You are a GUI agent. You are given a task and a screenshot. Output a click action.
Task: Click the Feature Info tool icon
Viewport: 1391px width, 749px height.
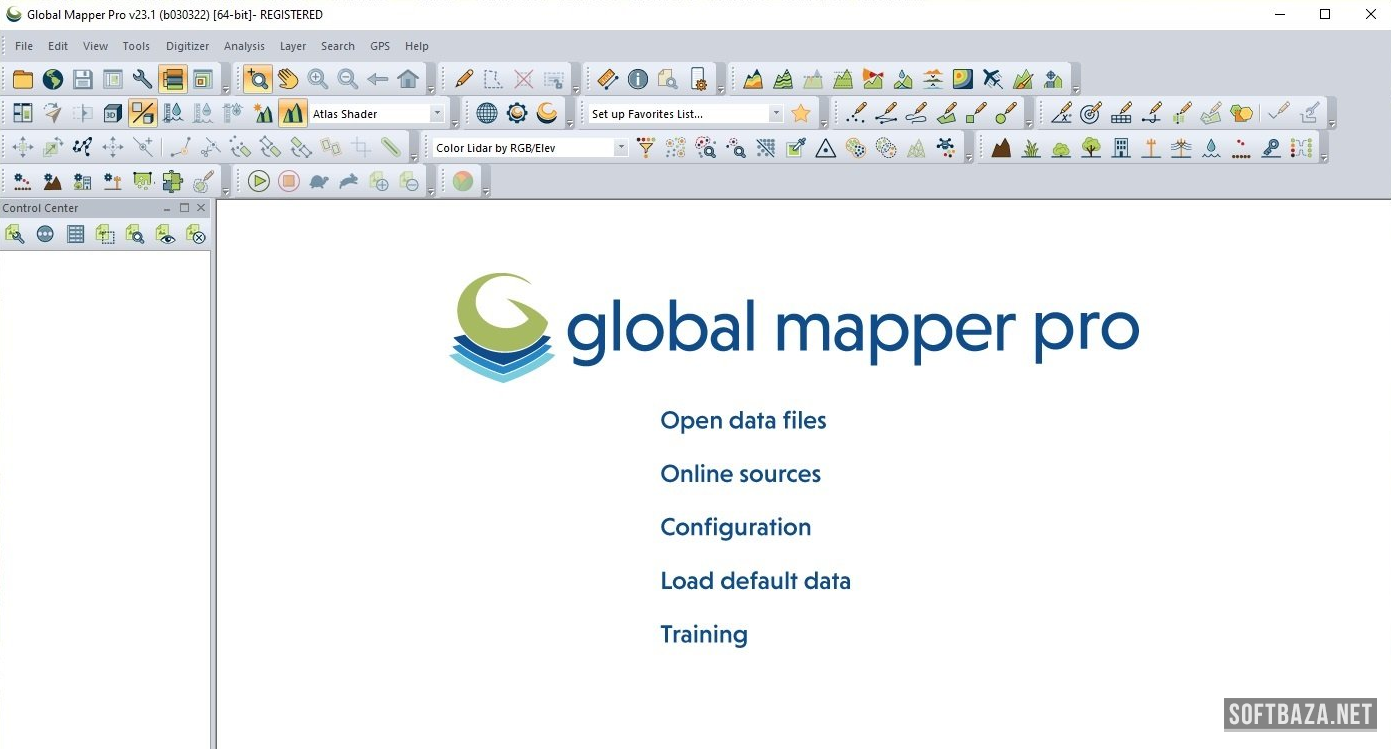click(637, 79)
